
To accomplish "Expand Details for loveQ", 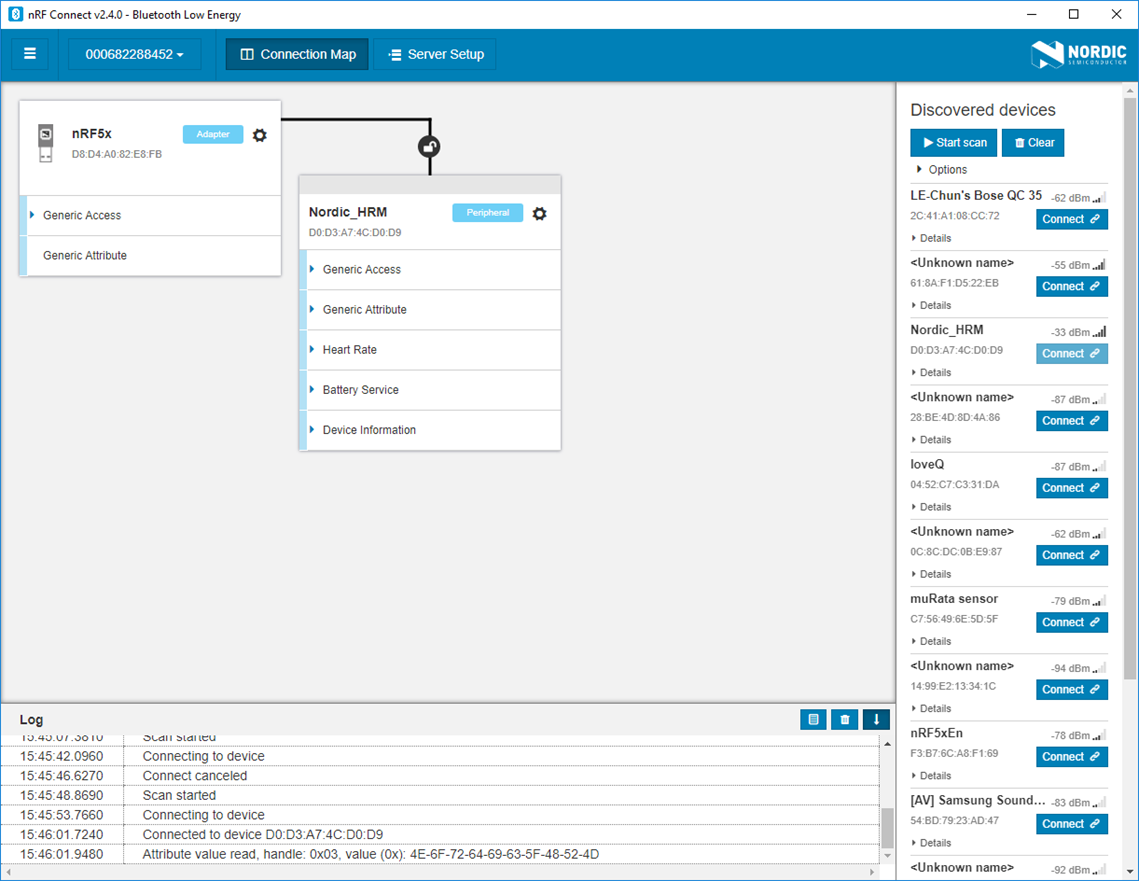I will [931, 507].
